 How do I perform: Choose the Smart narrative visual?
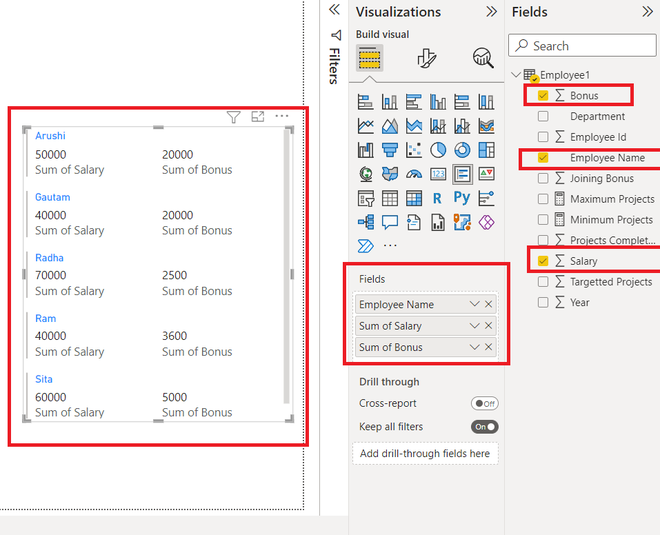click(414, 222)
